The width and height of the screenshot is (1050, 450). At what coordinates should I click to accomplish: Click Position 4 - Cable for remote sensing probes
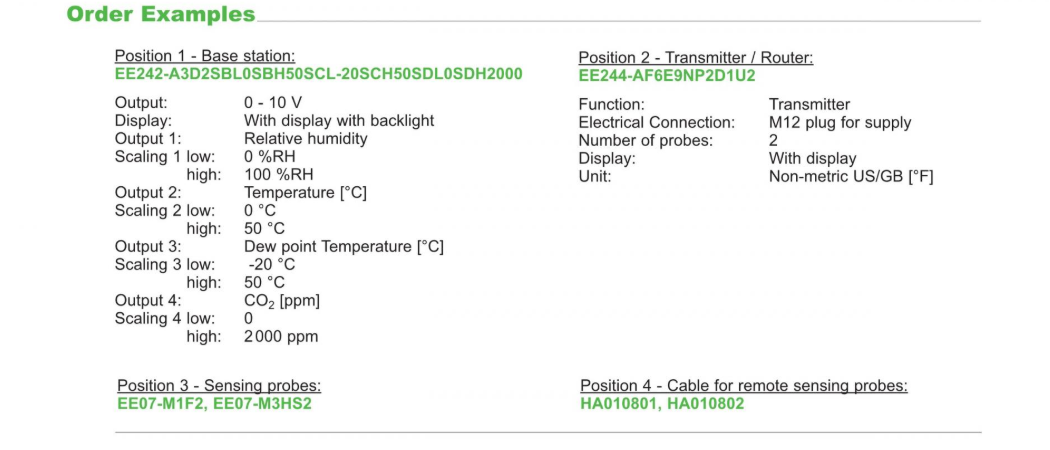[743, 386]
